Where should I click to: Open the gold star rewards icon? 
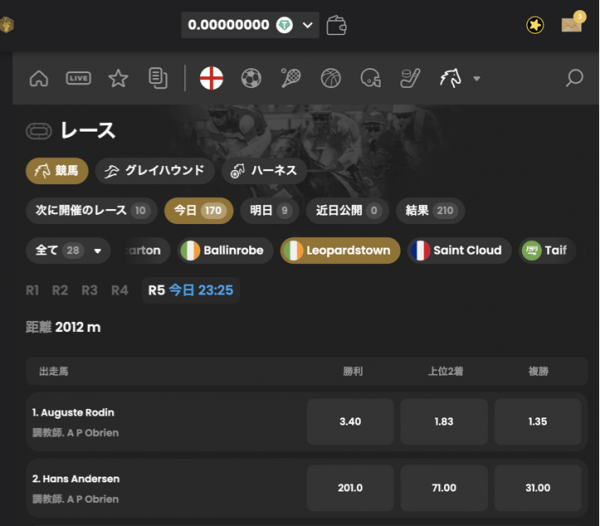(x=535, y=25)
